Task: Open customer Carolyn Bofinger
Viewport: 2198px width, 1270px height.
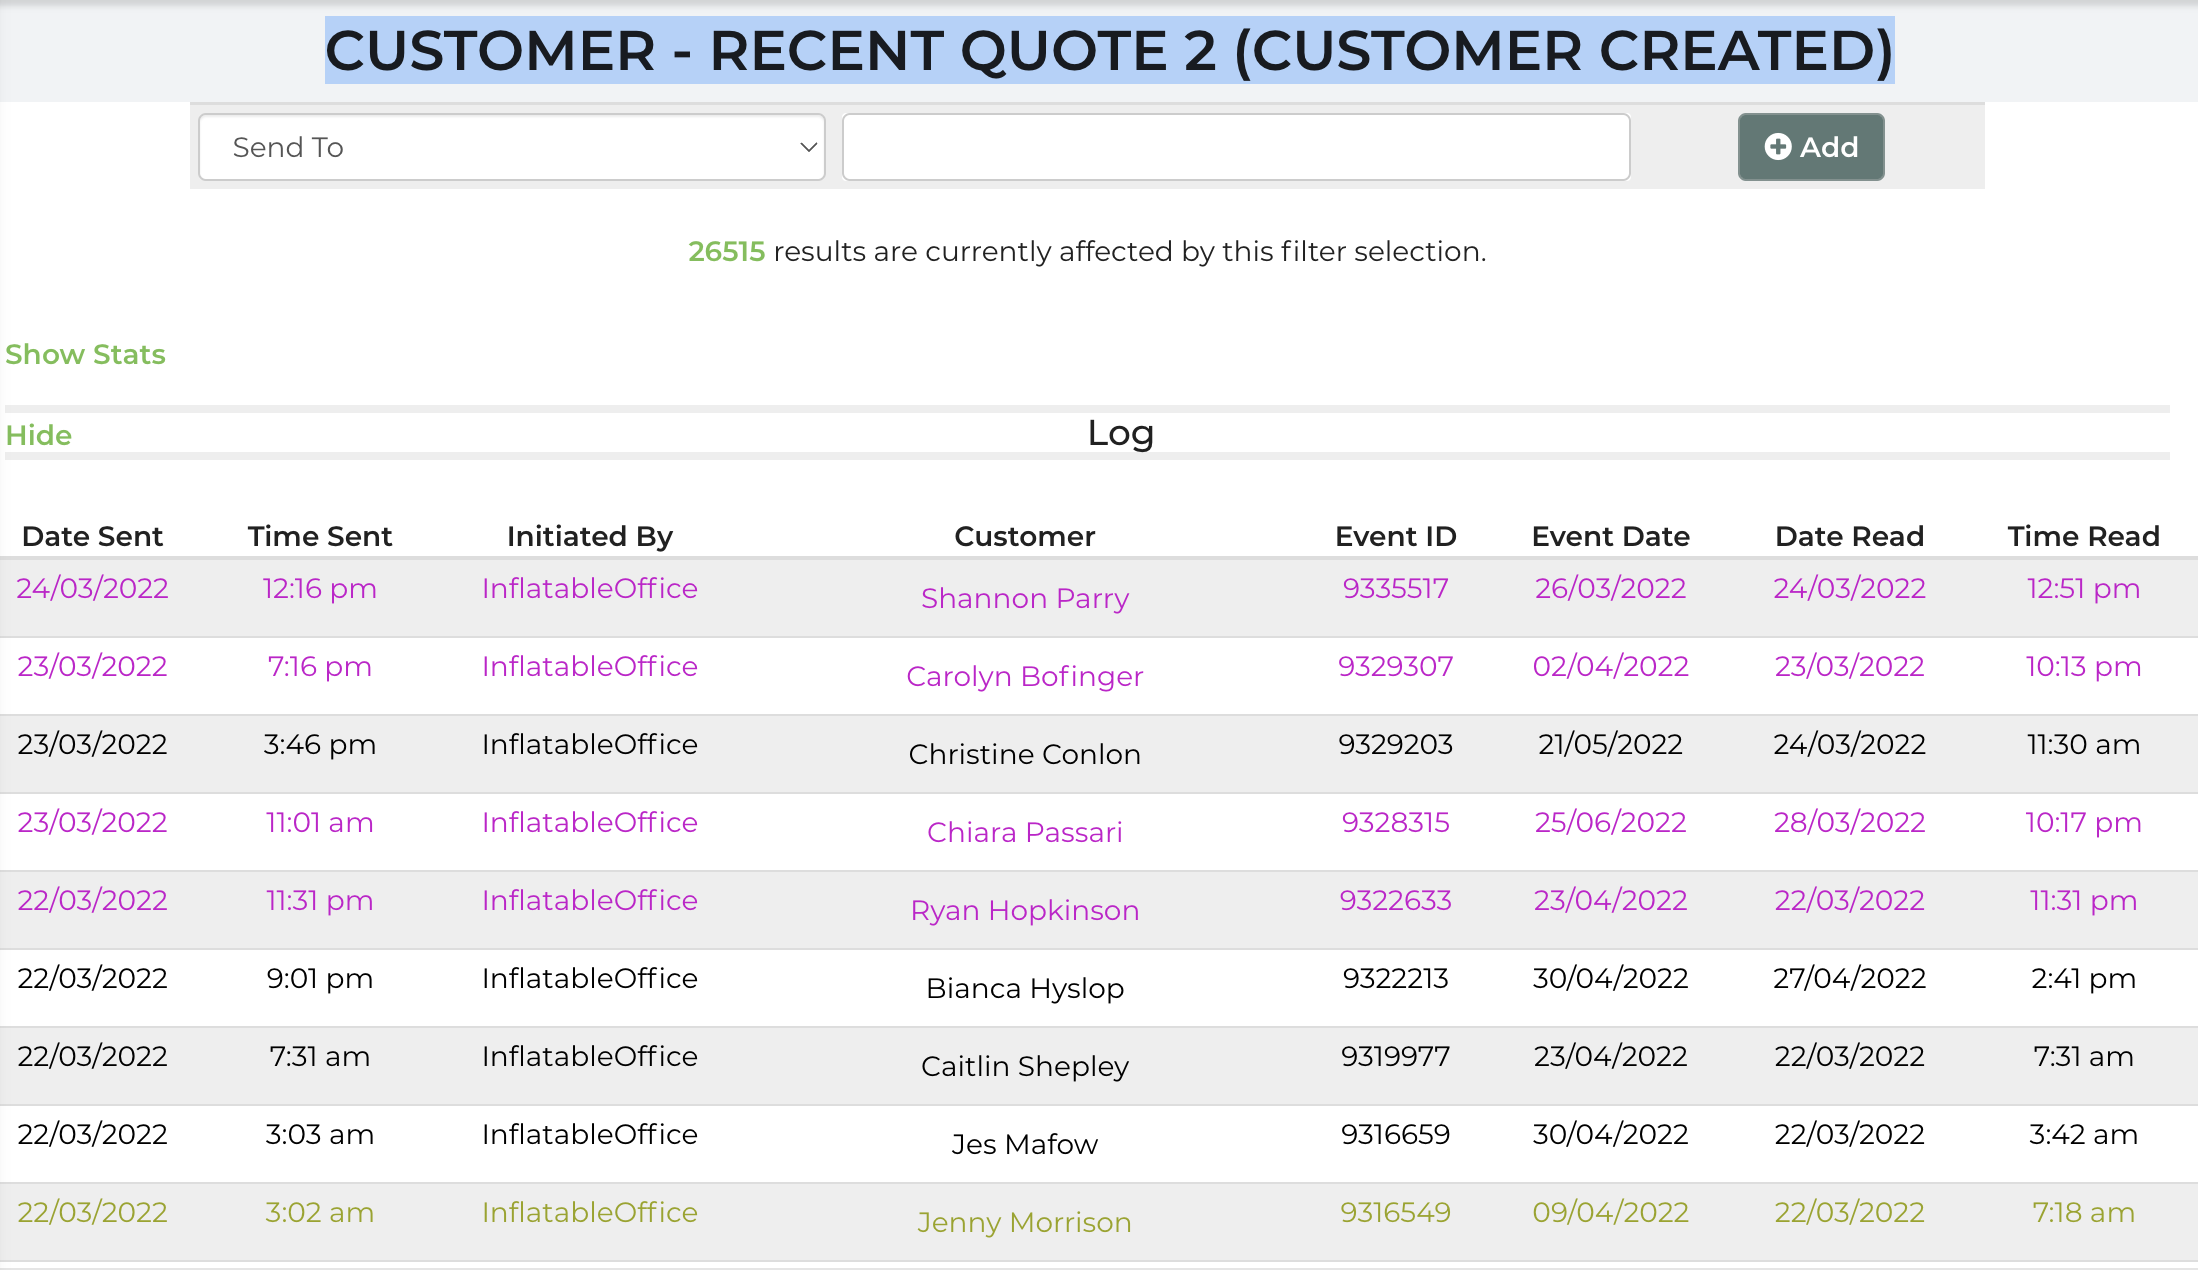Action: point(1024,676)
